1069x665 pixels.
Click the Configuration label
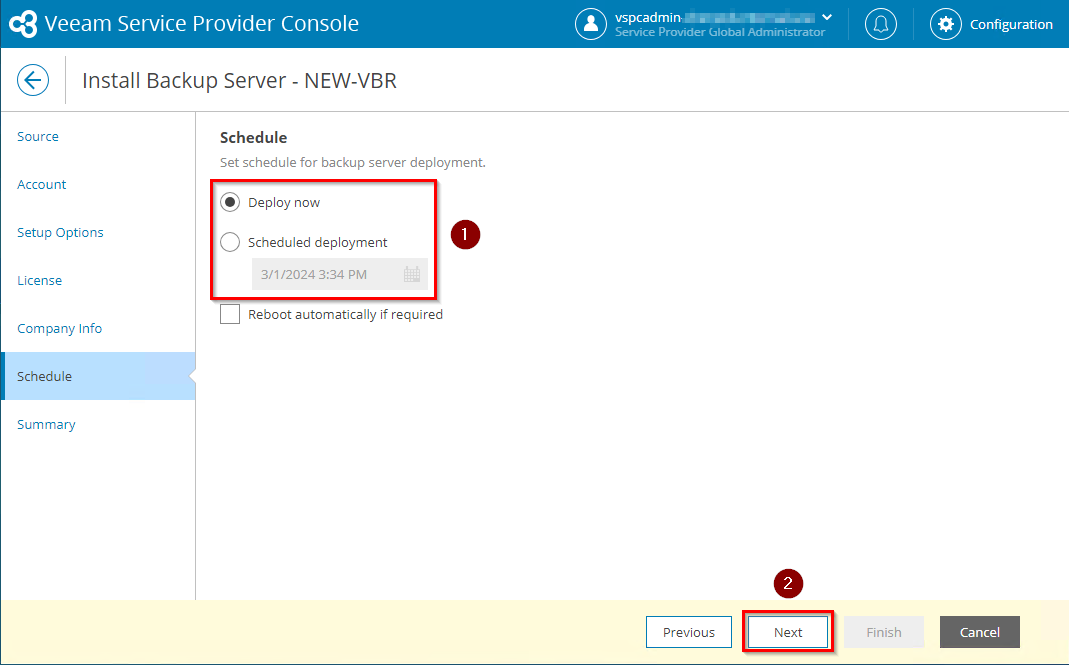pyautogui.click(x=1011, y=25)
